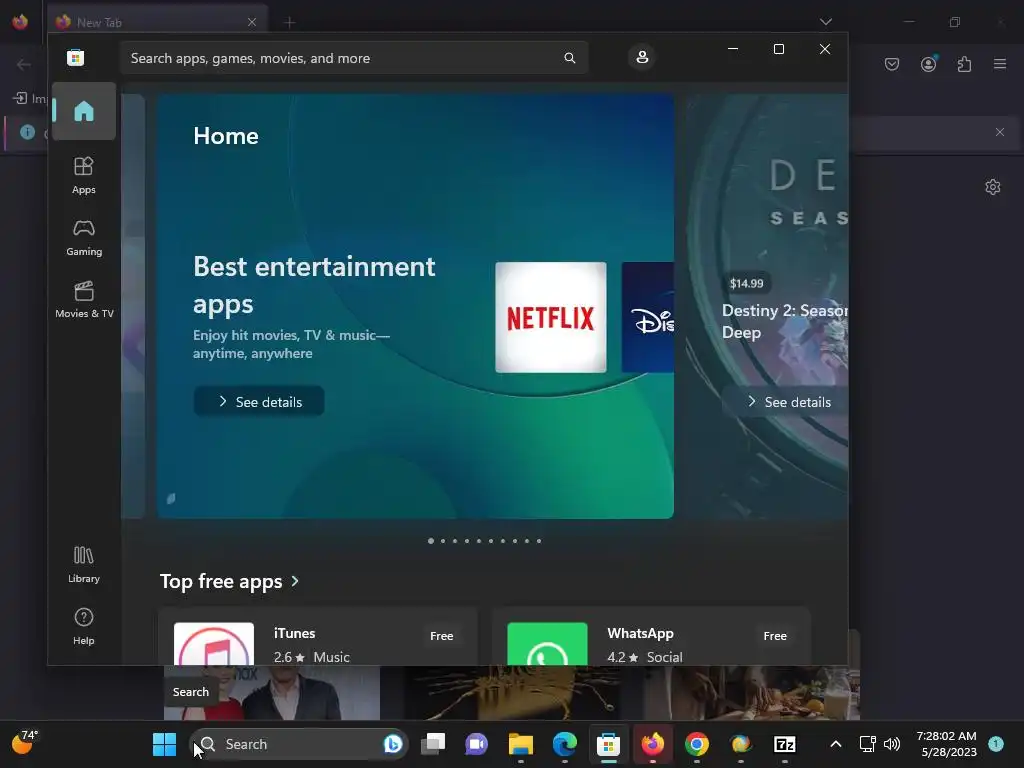This screenshot has width=1024, height=768.
Task: Open the Firefox list all tabs dropdown
Action: pyautogui.click(x=825, y=22)
